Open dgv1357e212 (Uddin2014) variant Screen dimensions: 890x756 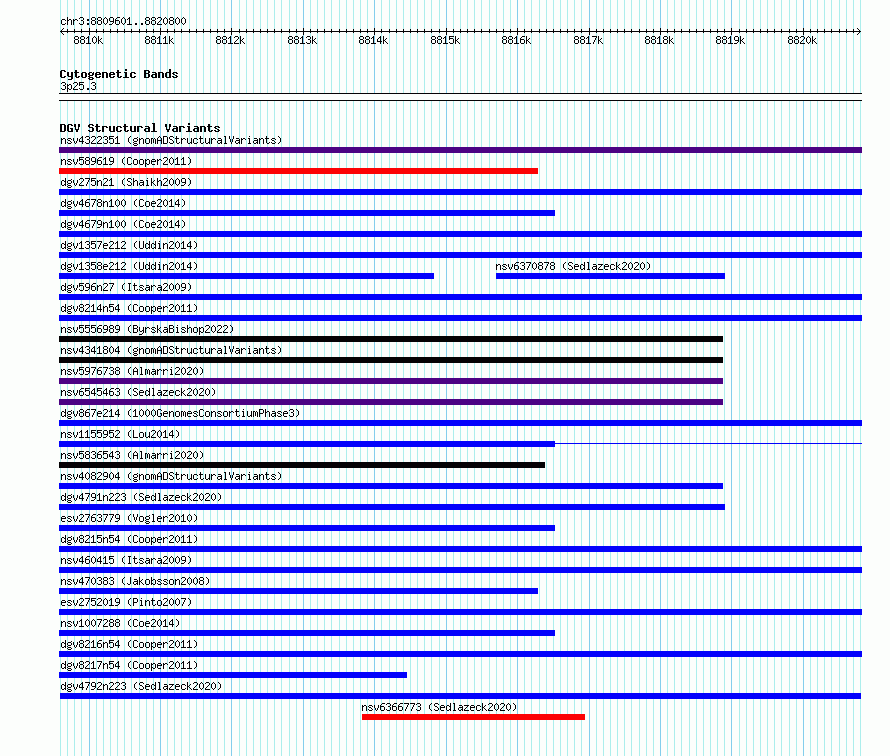129,245
